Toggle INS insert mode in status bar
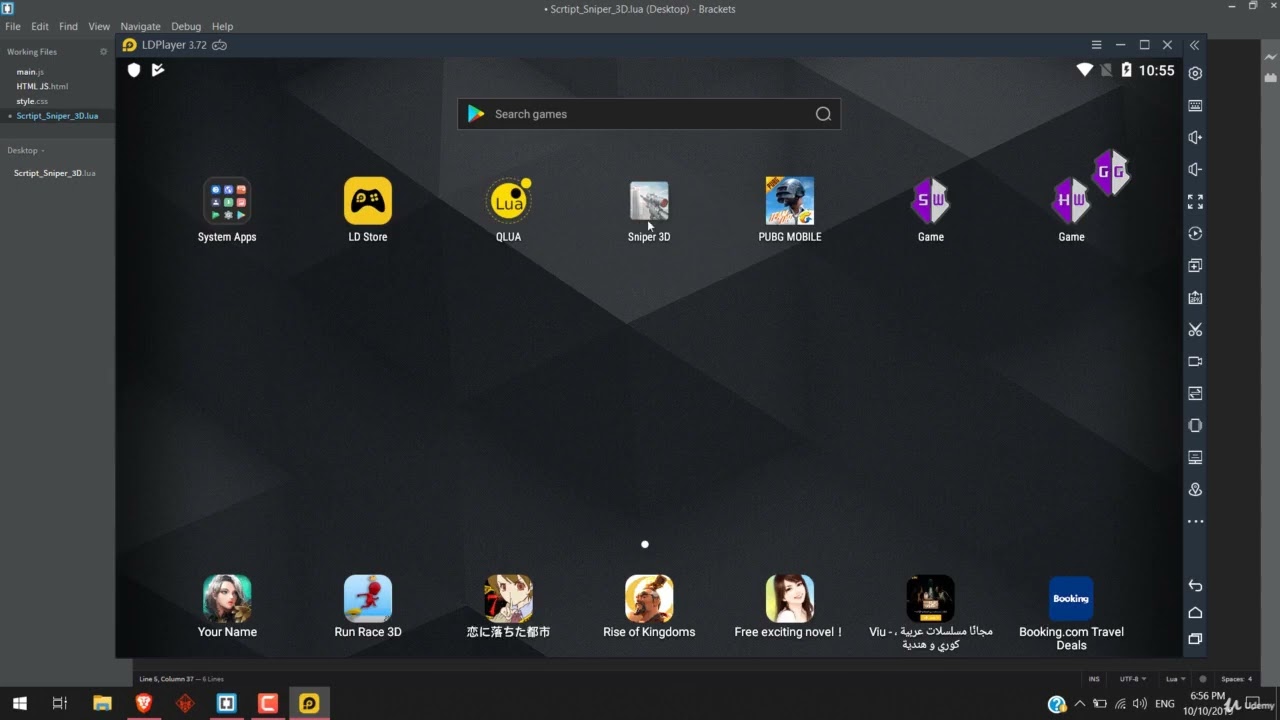The image size is (1280, 720). pos(1094,679)
